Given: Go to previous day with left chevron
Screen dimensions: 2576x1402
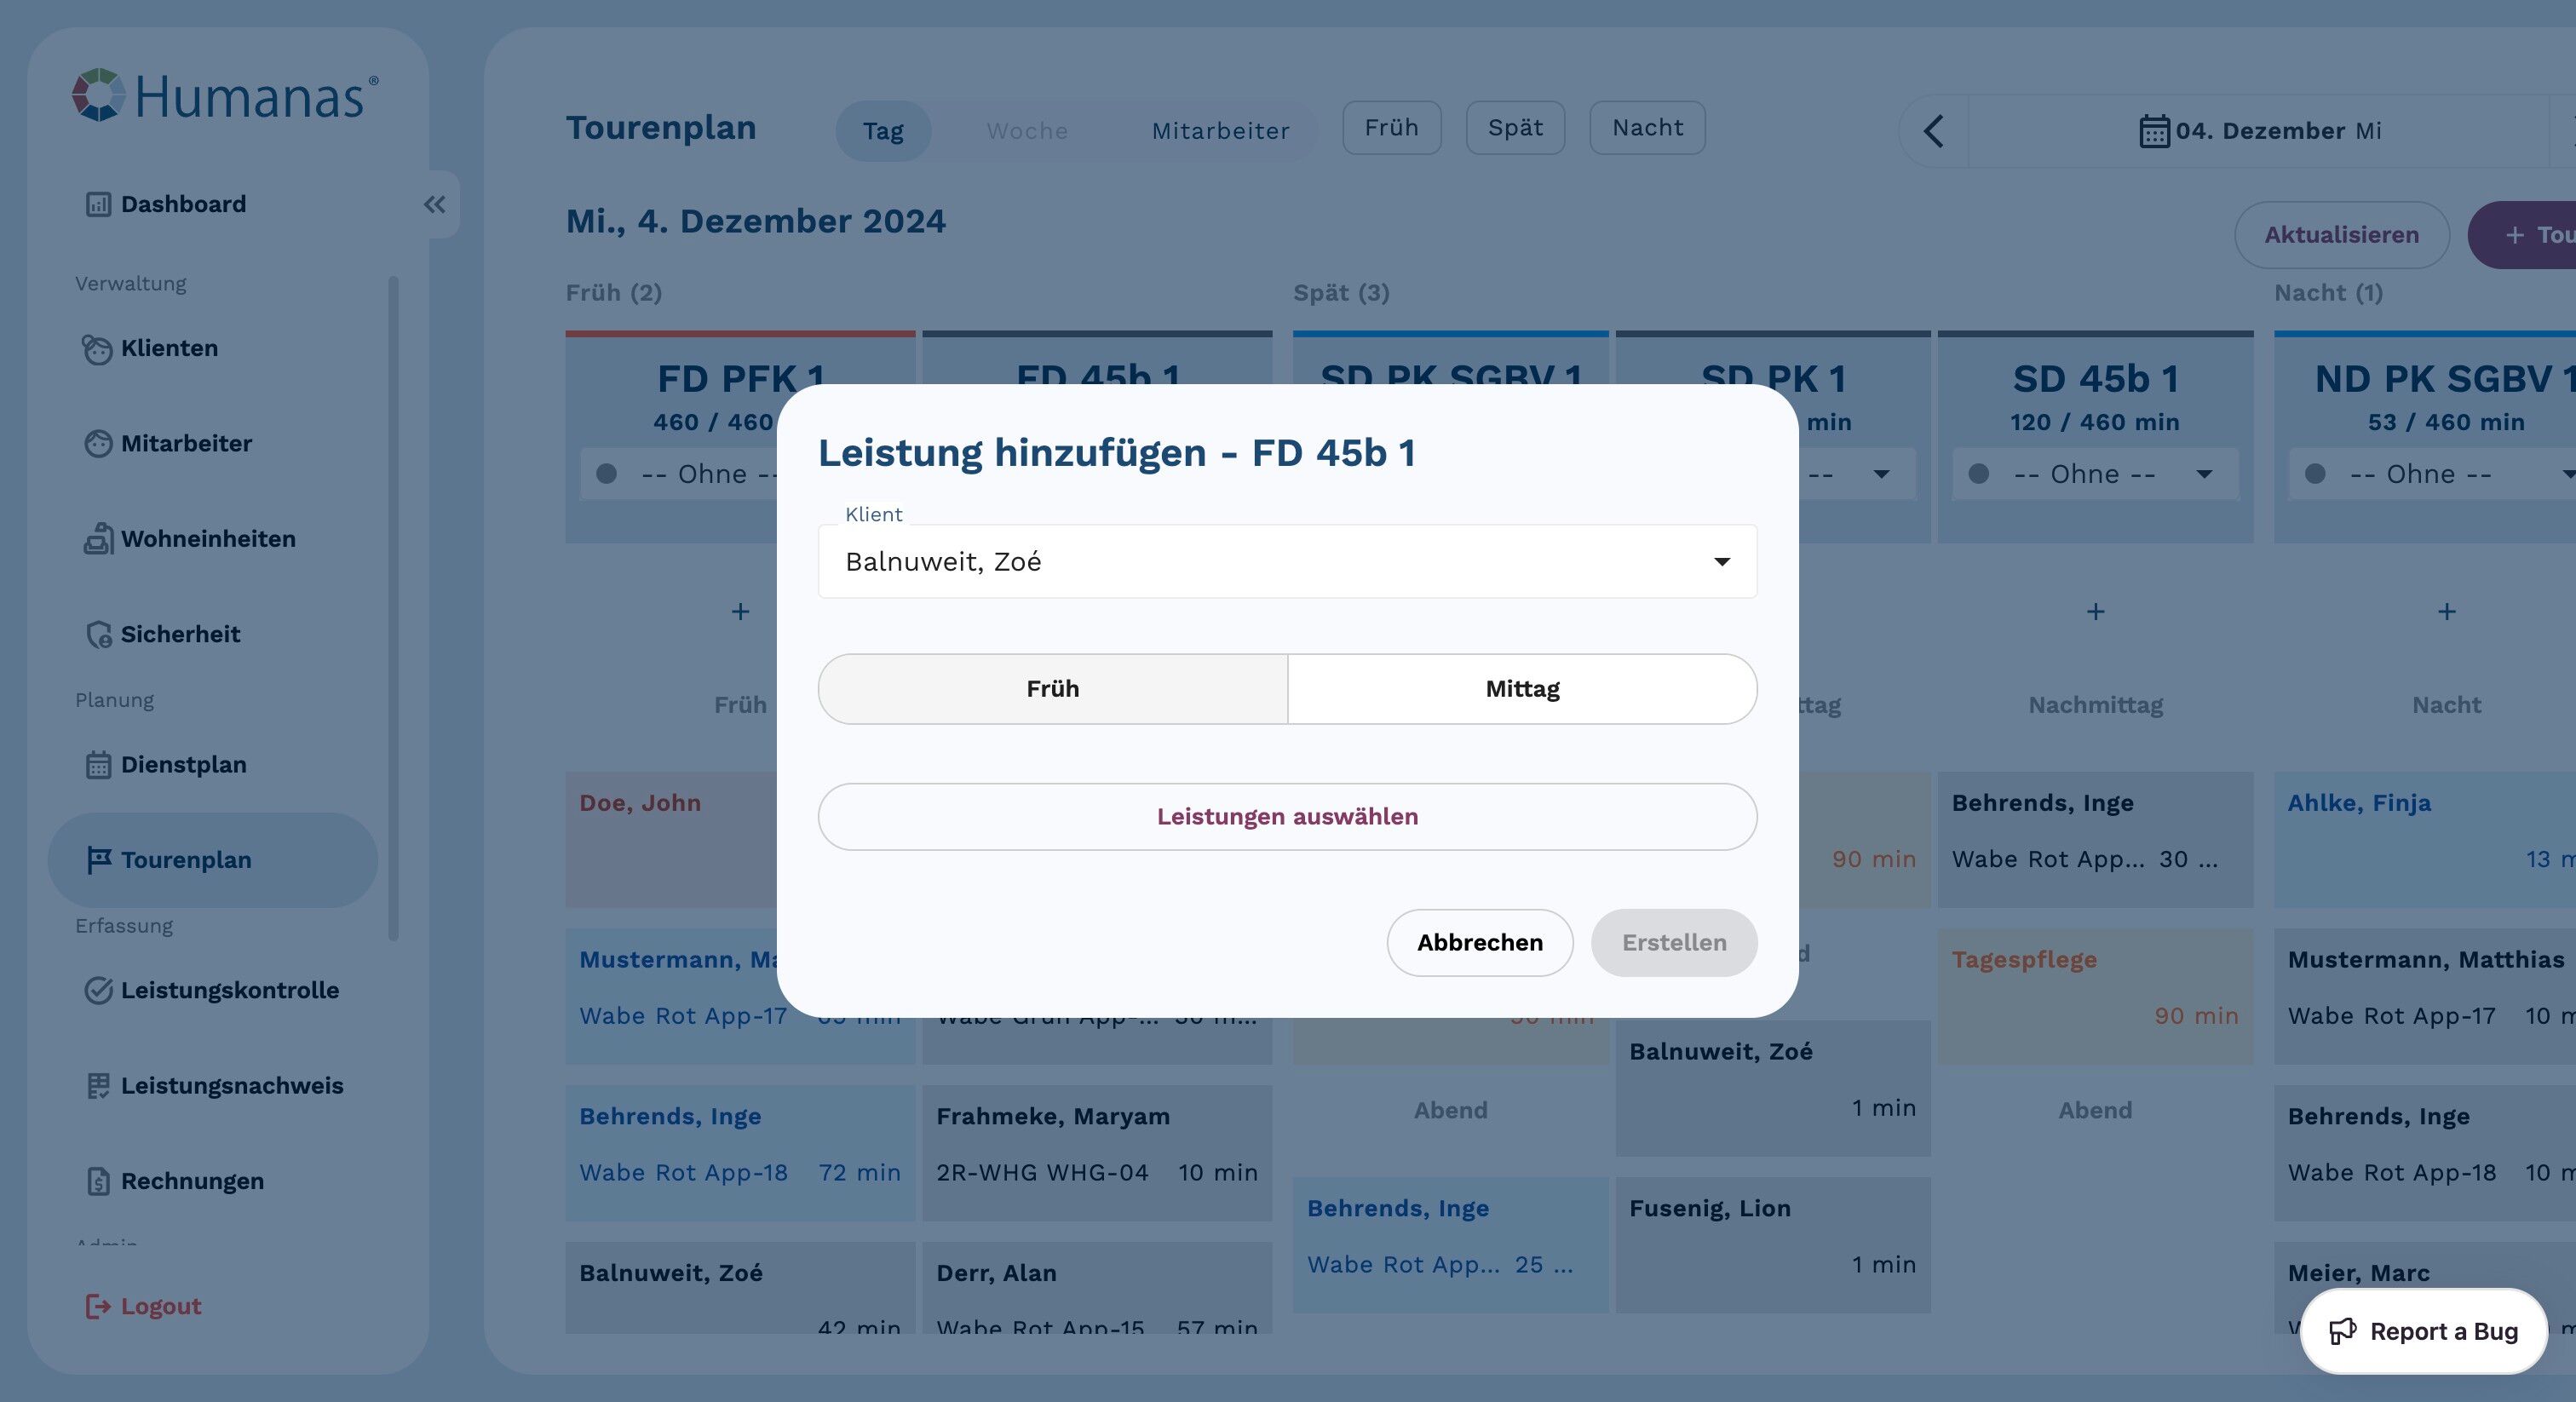Looking at the screenshot, I should tap(1933, 131).
